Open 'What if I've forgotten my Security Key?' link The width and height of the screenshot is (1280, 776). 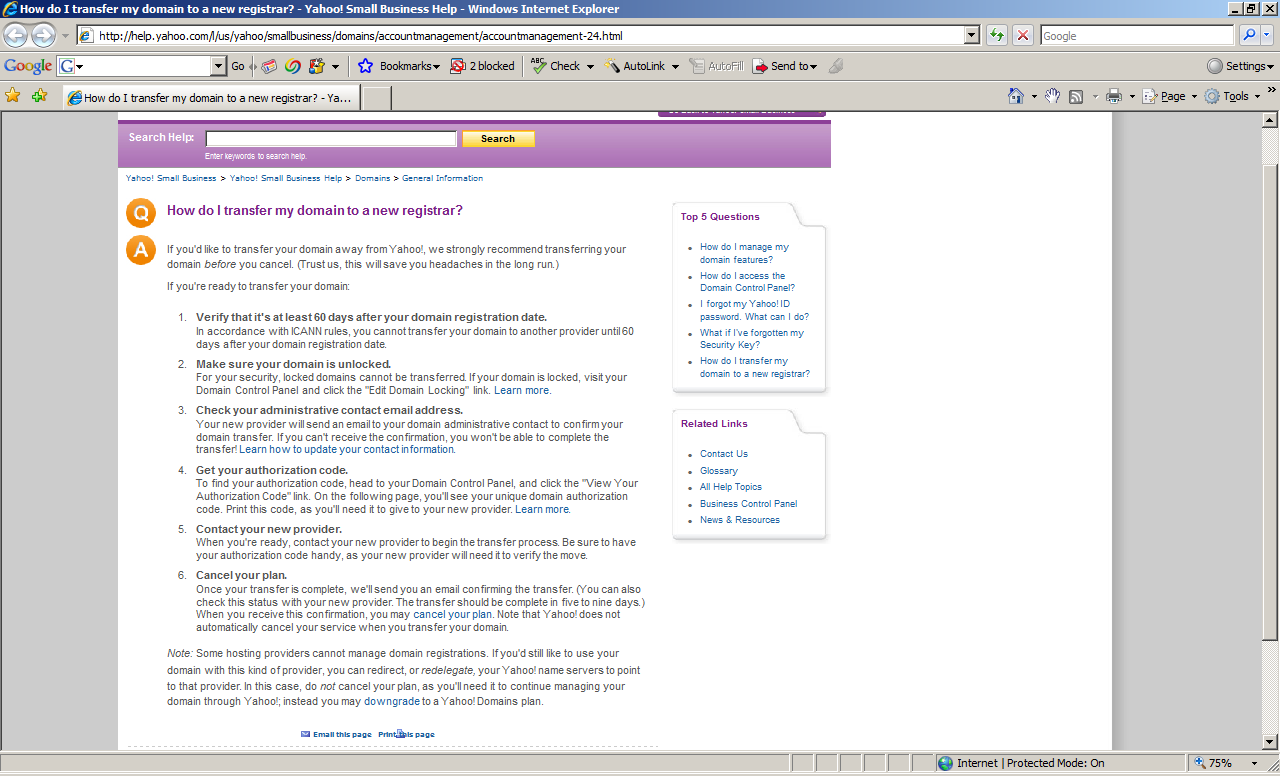[x=752, y=339]
